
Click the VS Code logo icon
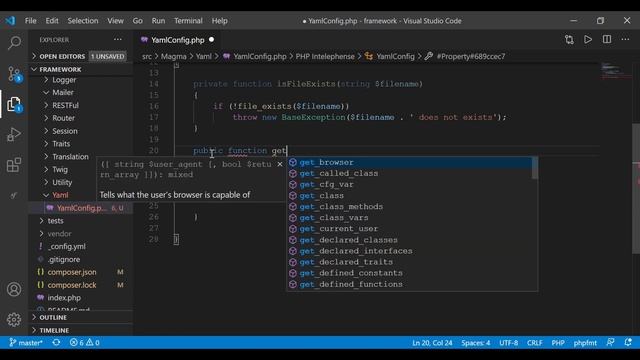tap(10, 20)
